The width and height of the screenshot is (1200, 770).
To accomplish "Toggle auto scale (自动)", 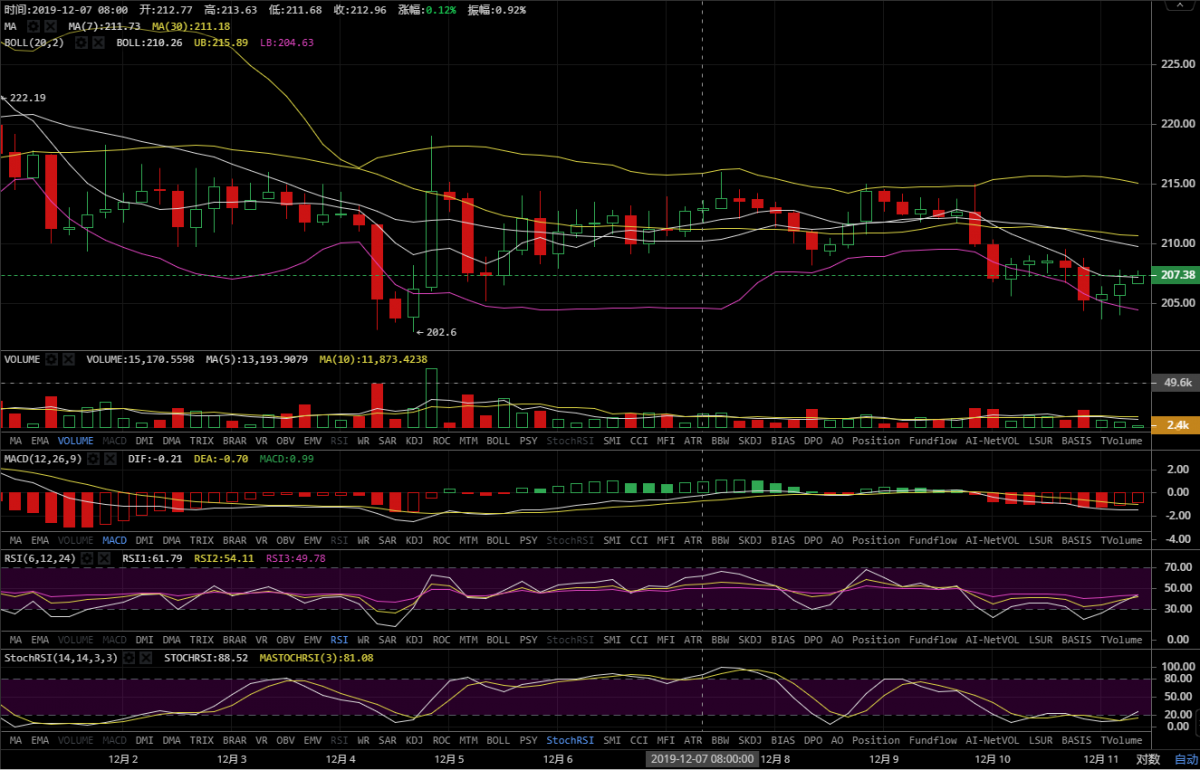I will point(1185,759).
